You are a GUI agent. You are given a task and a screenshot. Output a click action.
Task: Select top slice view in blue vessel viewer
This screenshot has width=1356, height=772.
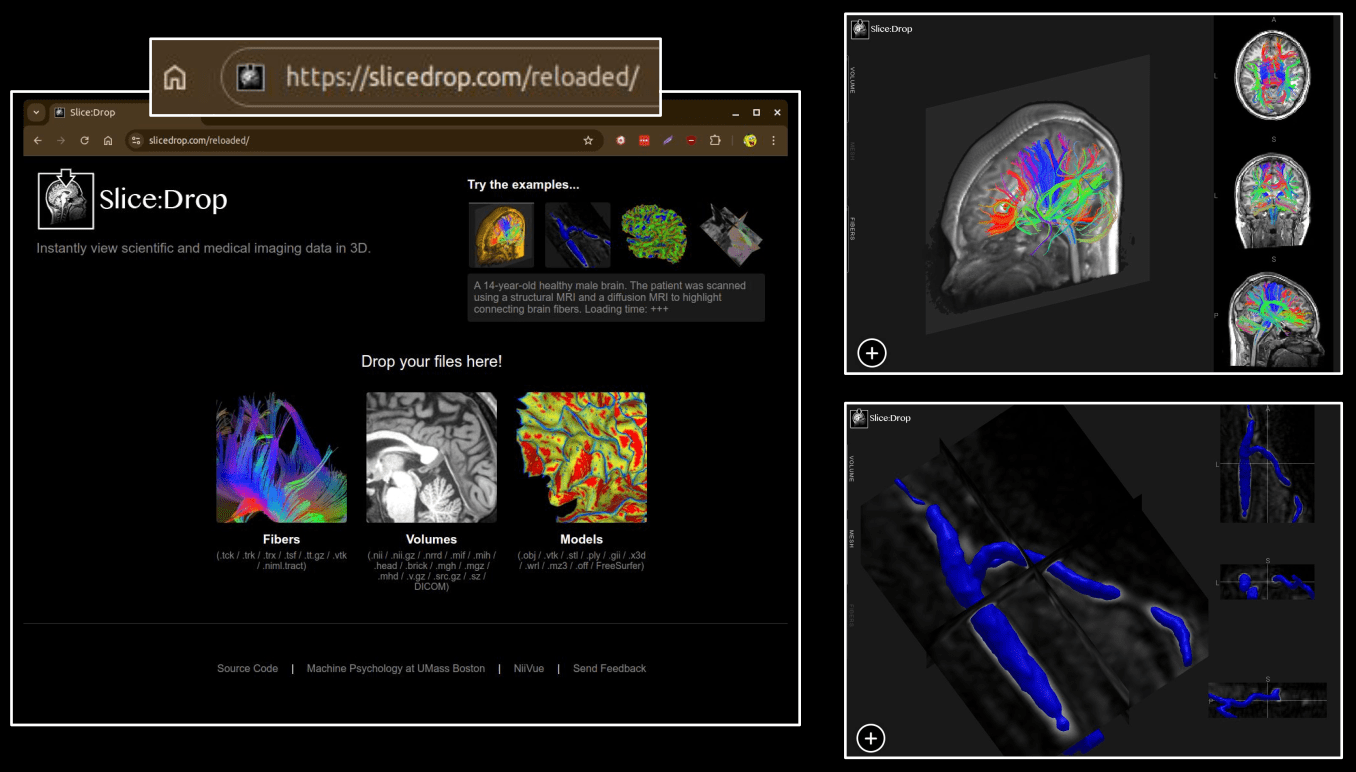(1267, 464)
